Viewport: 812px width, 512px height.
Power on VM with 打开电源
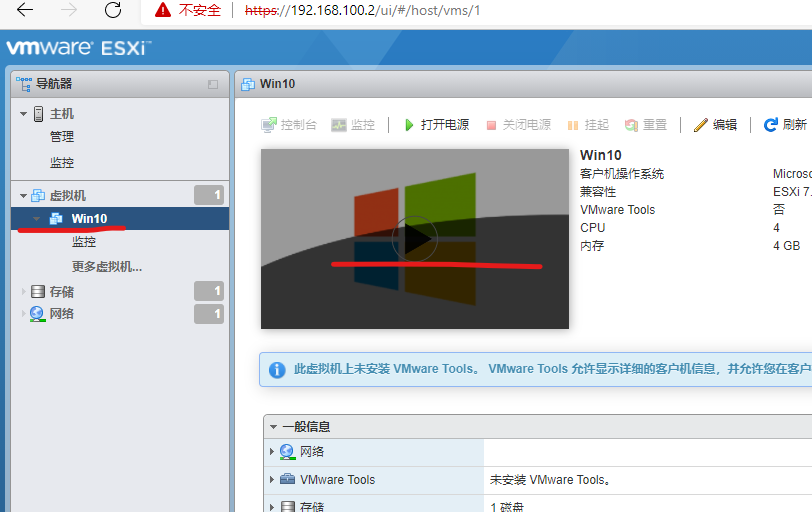point(437,125)
